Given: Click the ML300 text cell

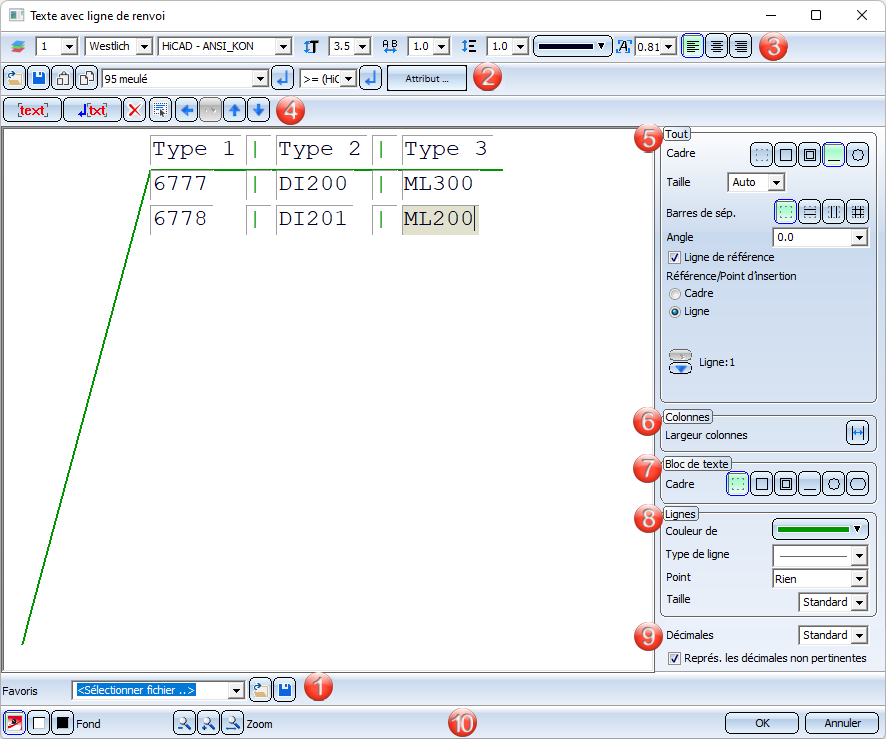Looking at the screenshot, I should (x=438, y=184).
